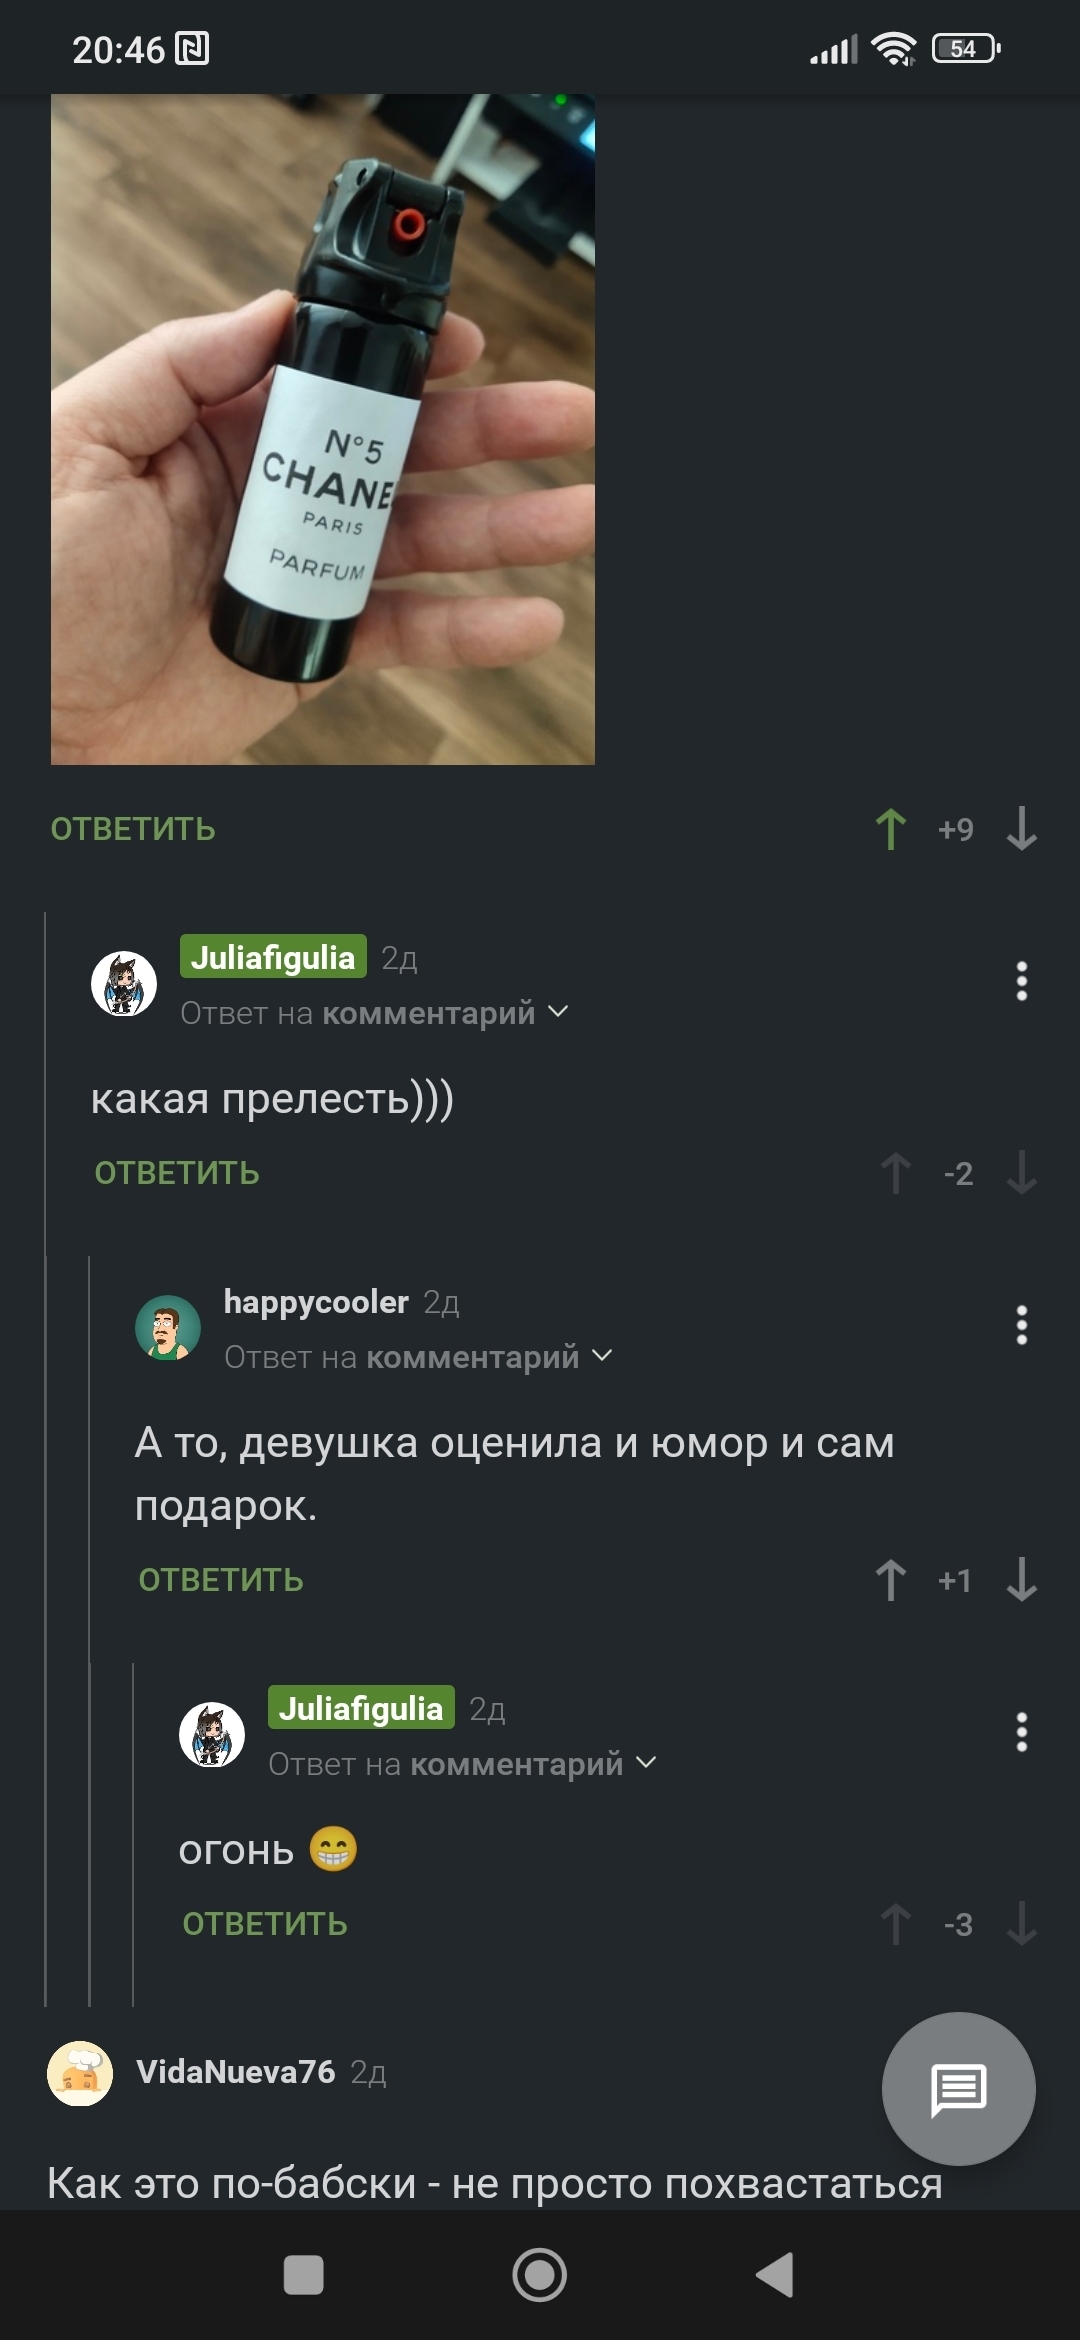Open VidaNueva76's avatar
Viewport: 1080px width, 2340px height.
80,2073
